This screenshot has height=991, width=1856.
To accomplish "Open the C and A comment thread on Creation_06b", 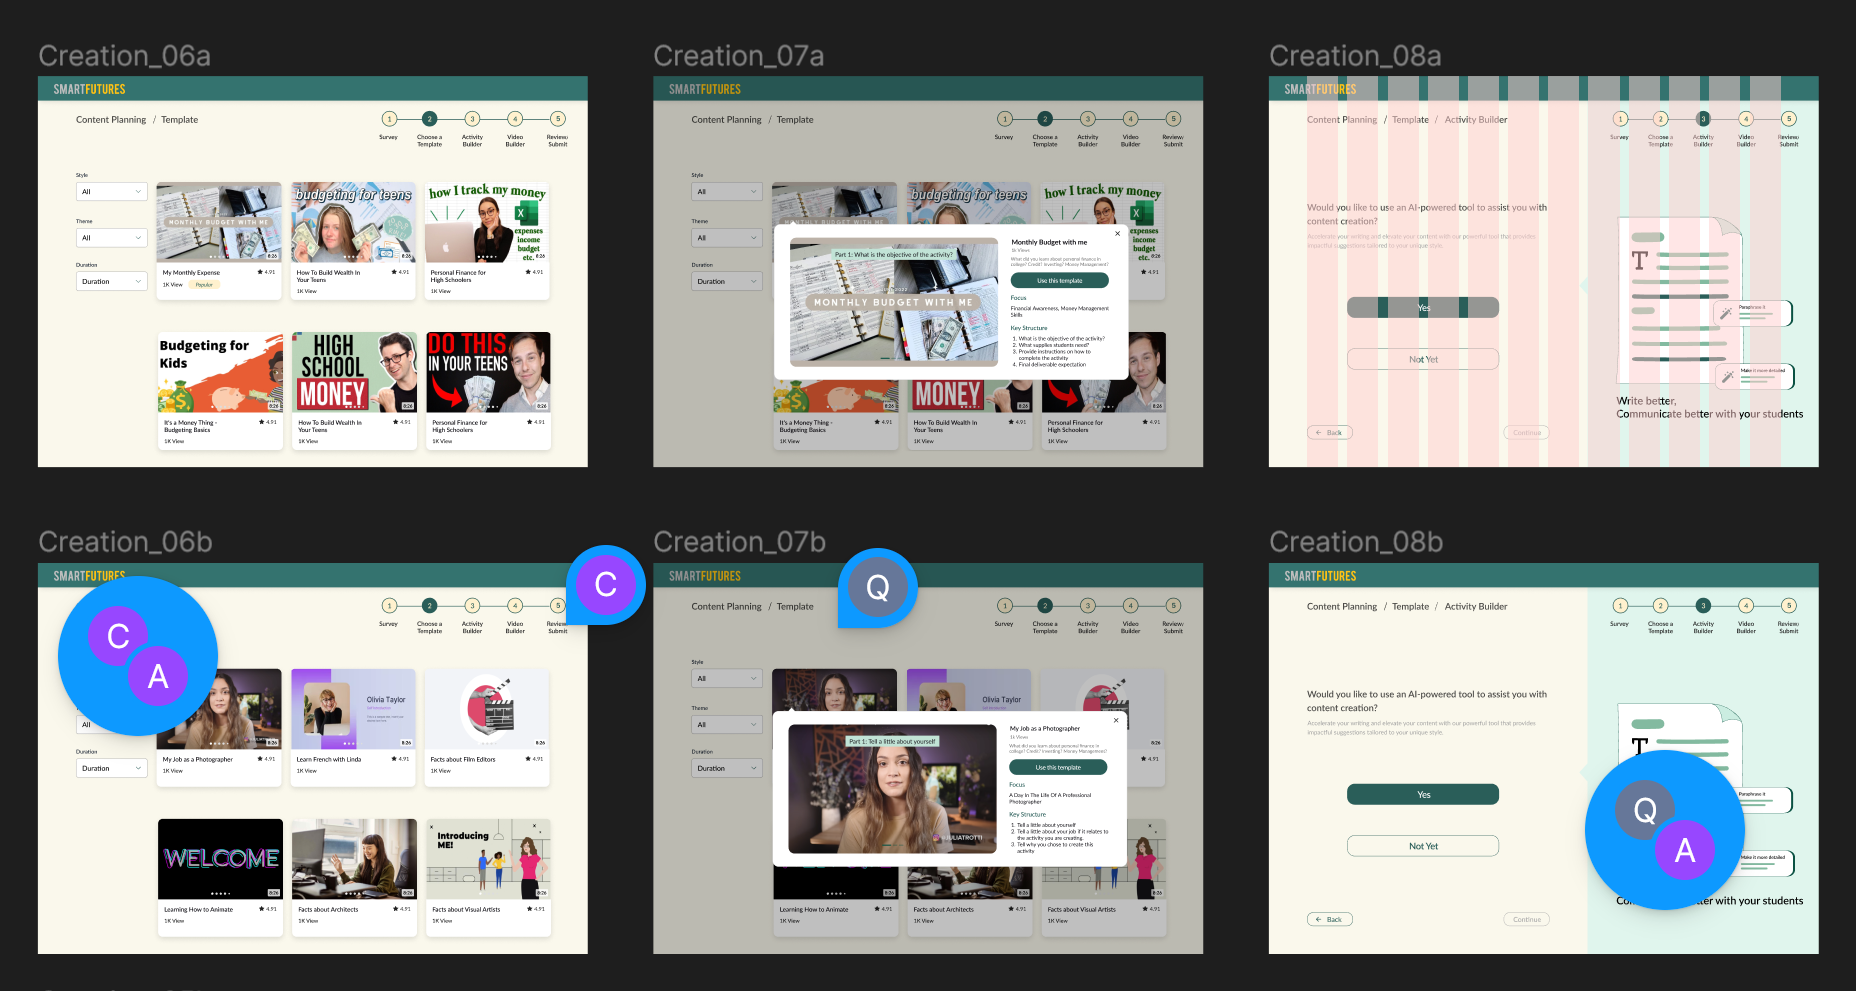I will pos(138,656).
